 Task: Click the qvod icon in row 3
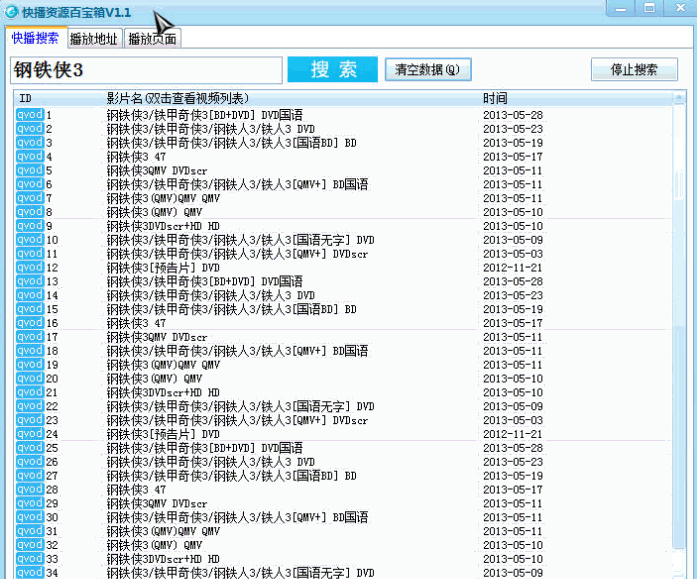point(30,142)
